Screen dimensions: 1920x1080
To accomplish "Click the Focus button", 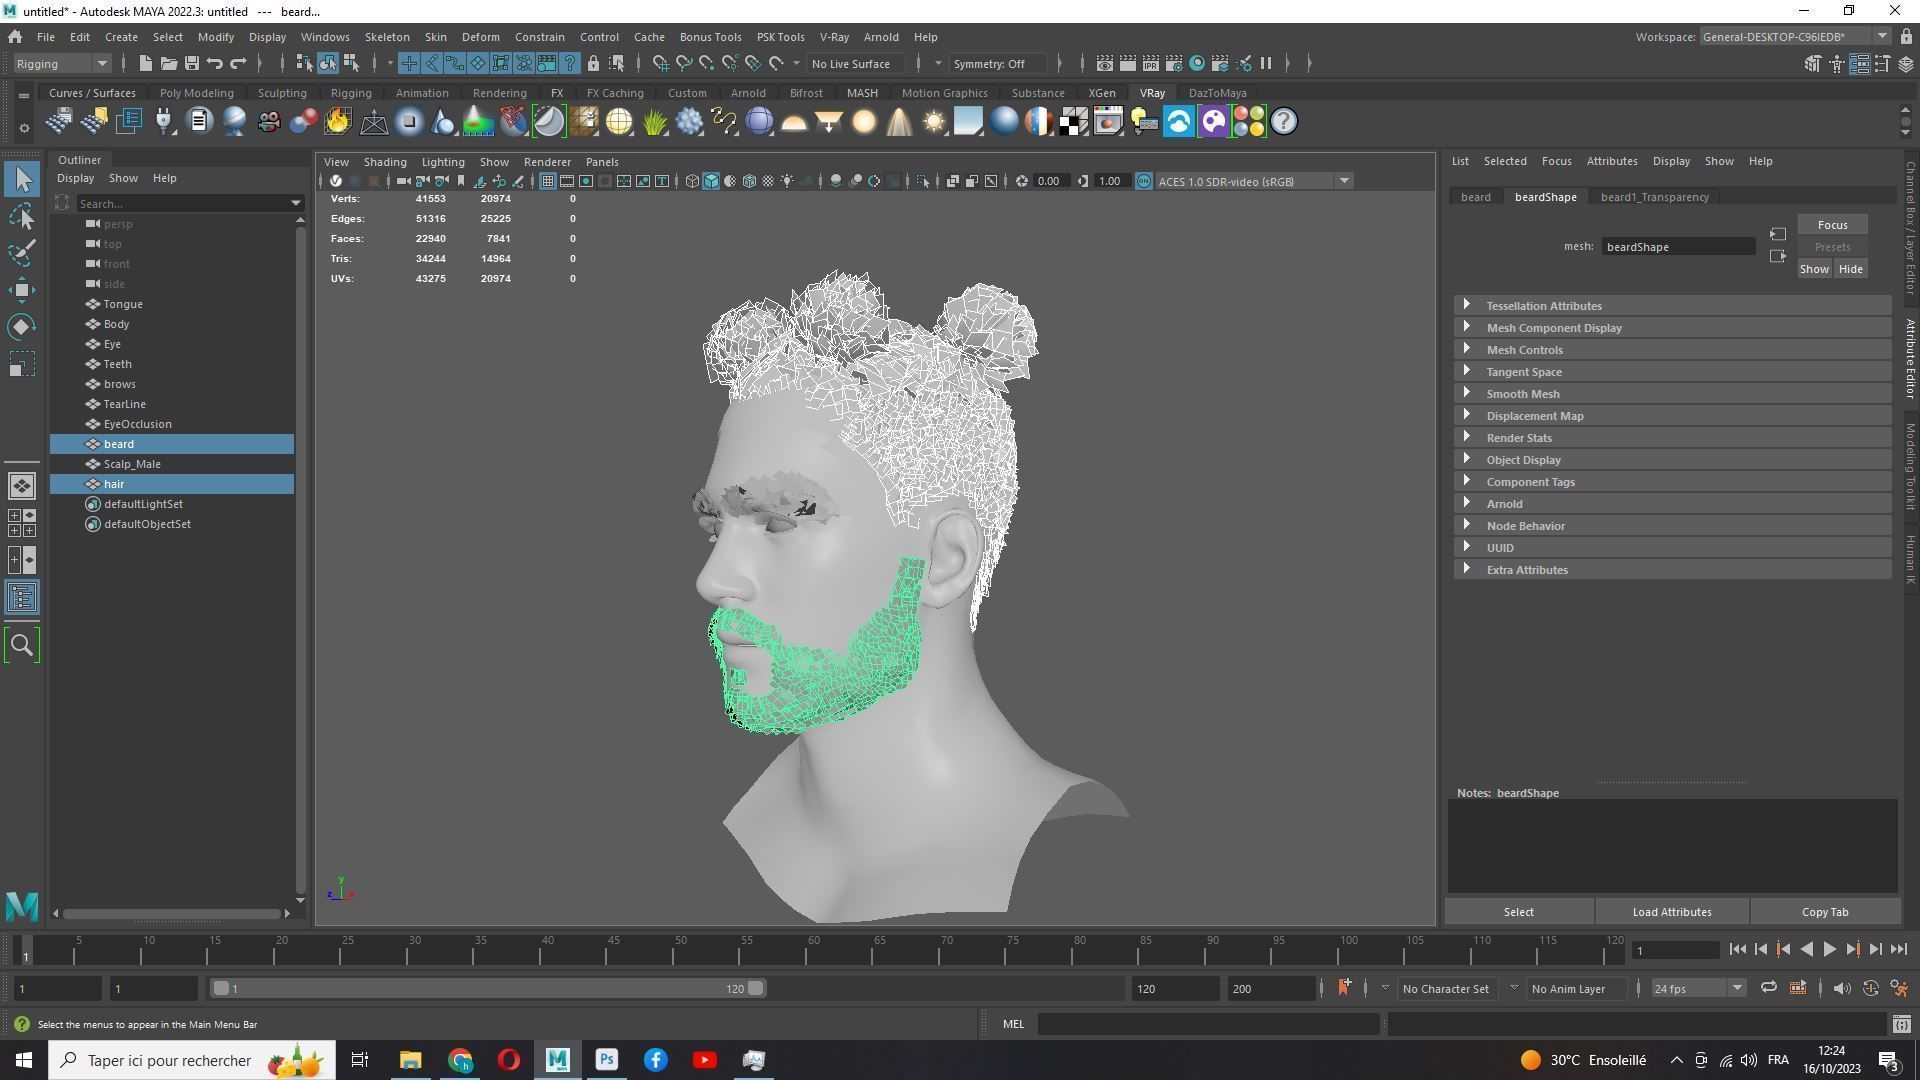I will tap(1832, 225).
